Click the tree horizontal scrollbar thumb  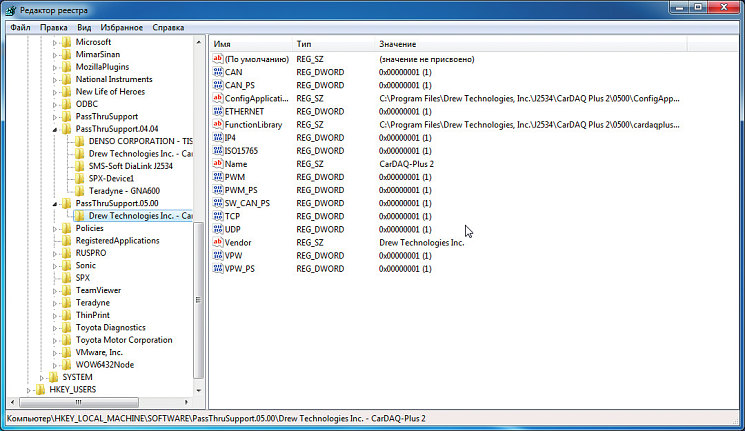78,402
